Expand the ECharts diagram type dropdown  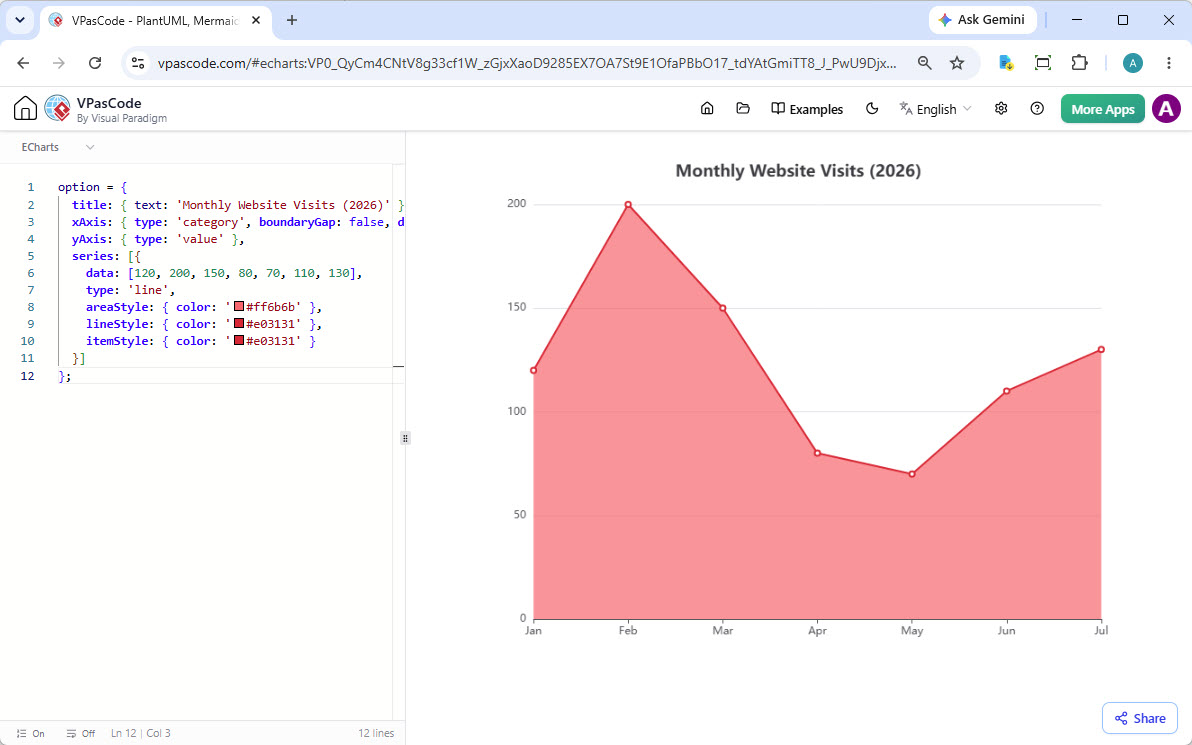(x=58, y=147)
